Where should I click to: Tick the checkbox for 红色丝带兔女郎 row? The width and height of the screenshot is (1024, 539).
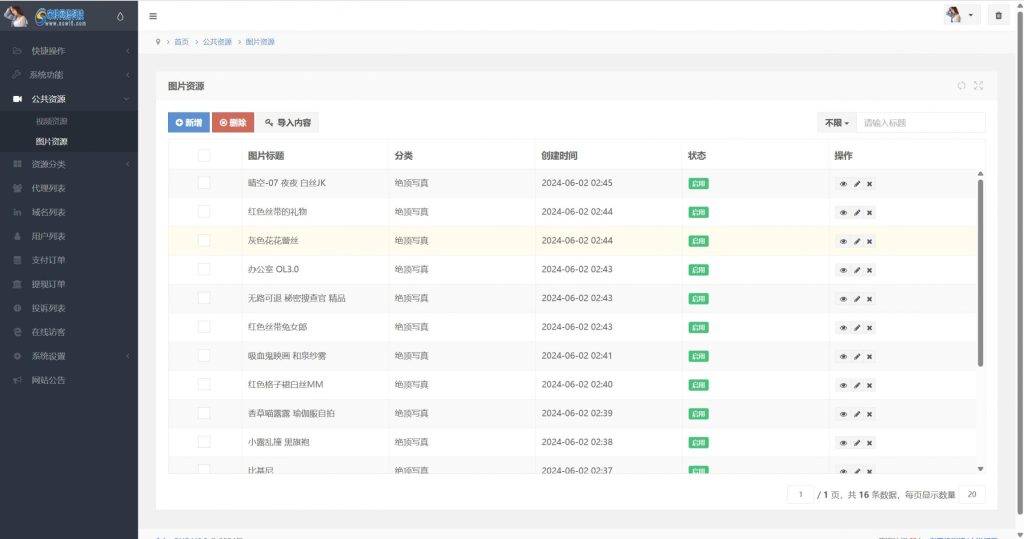point(204,327)
